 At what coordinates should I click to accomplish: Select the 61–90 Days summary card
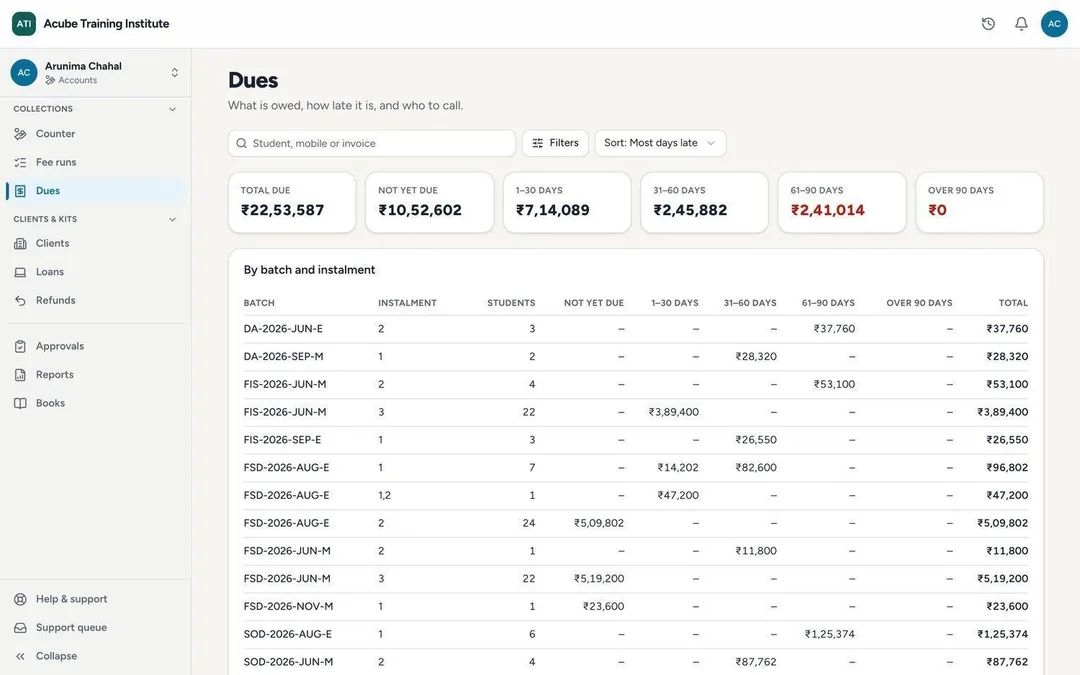coord(842,202)
